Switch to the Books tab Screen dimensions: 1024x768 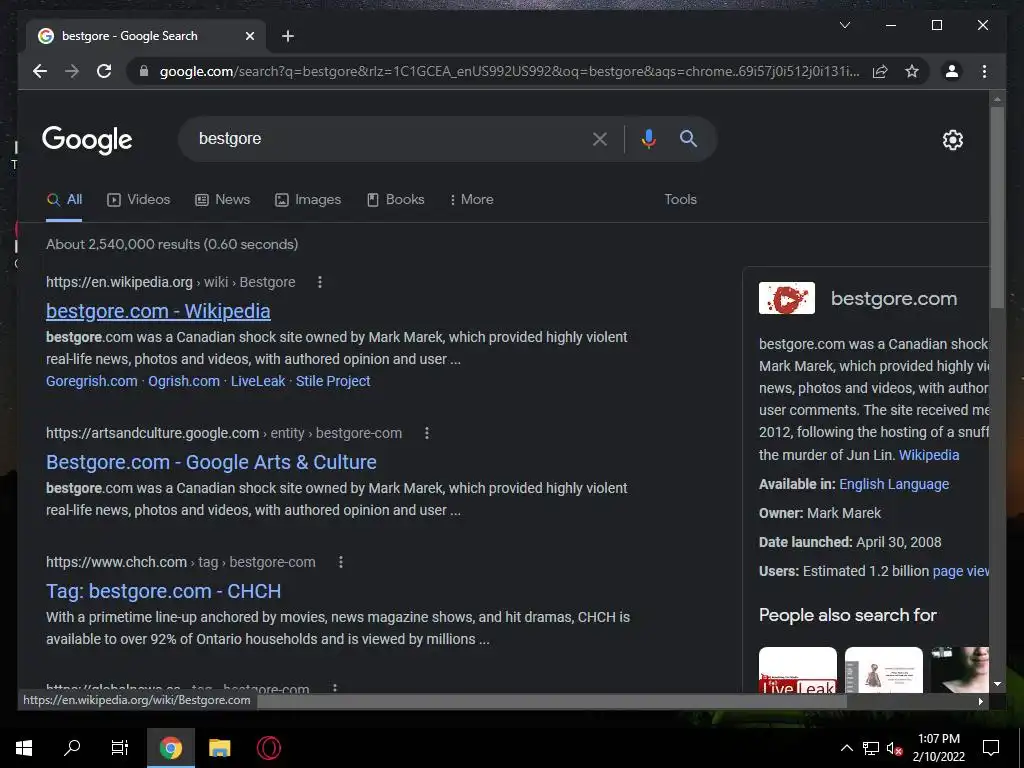(x=395, y=200)
